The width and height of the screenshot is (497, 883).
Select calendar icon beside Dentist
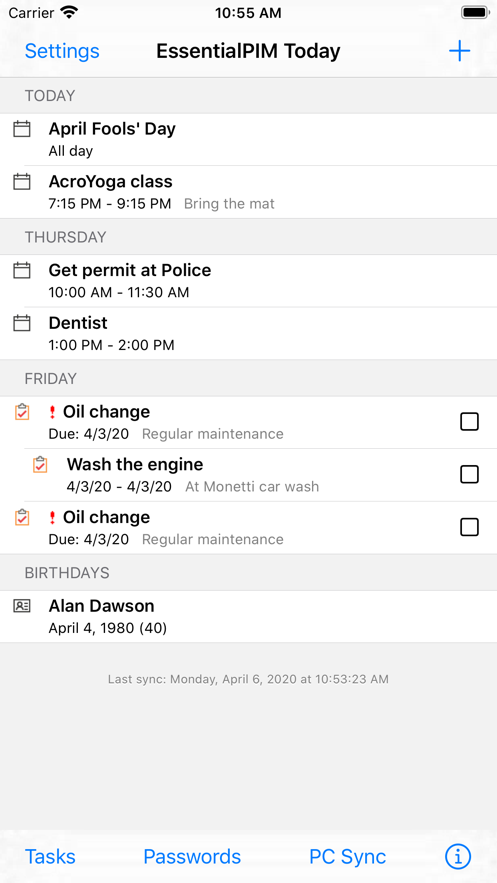pos(21,323)
